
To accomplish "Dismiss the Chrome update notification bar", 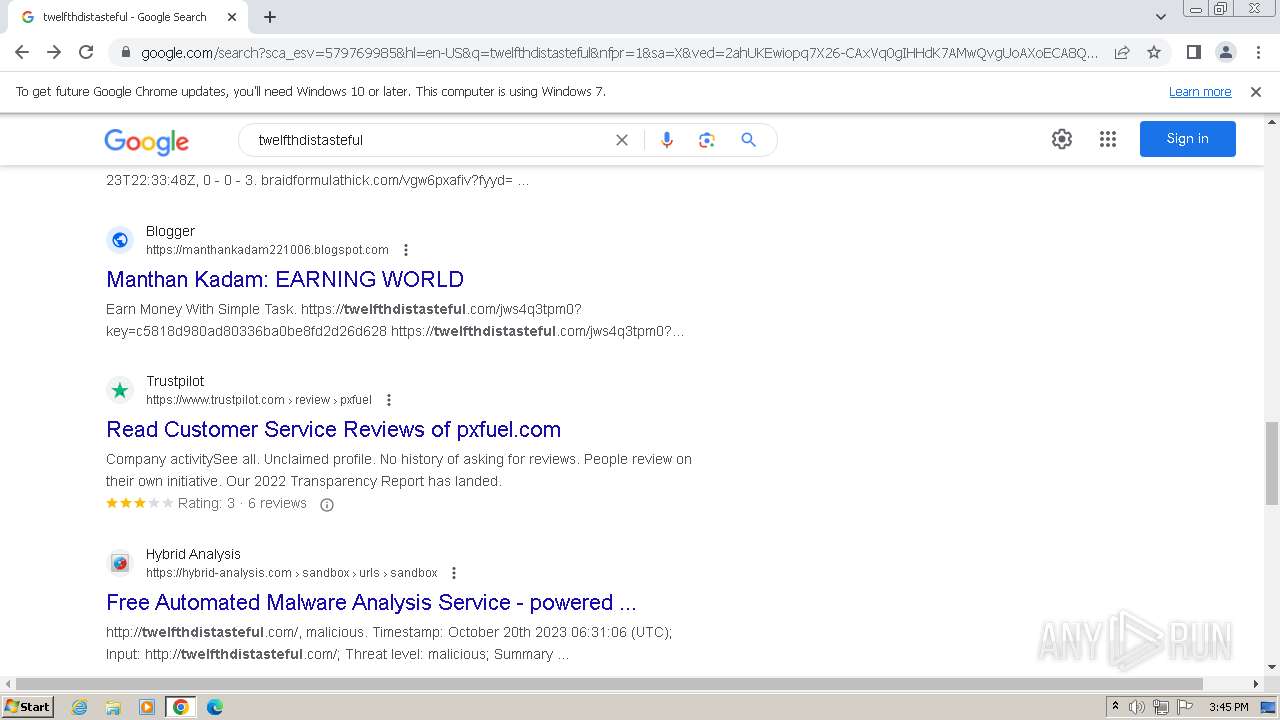I will click(x=1256, y=91).
